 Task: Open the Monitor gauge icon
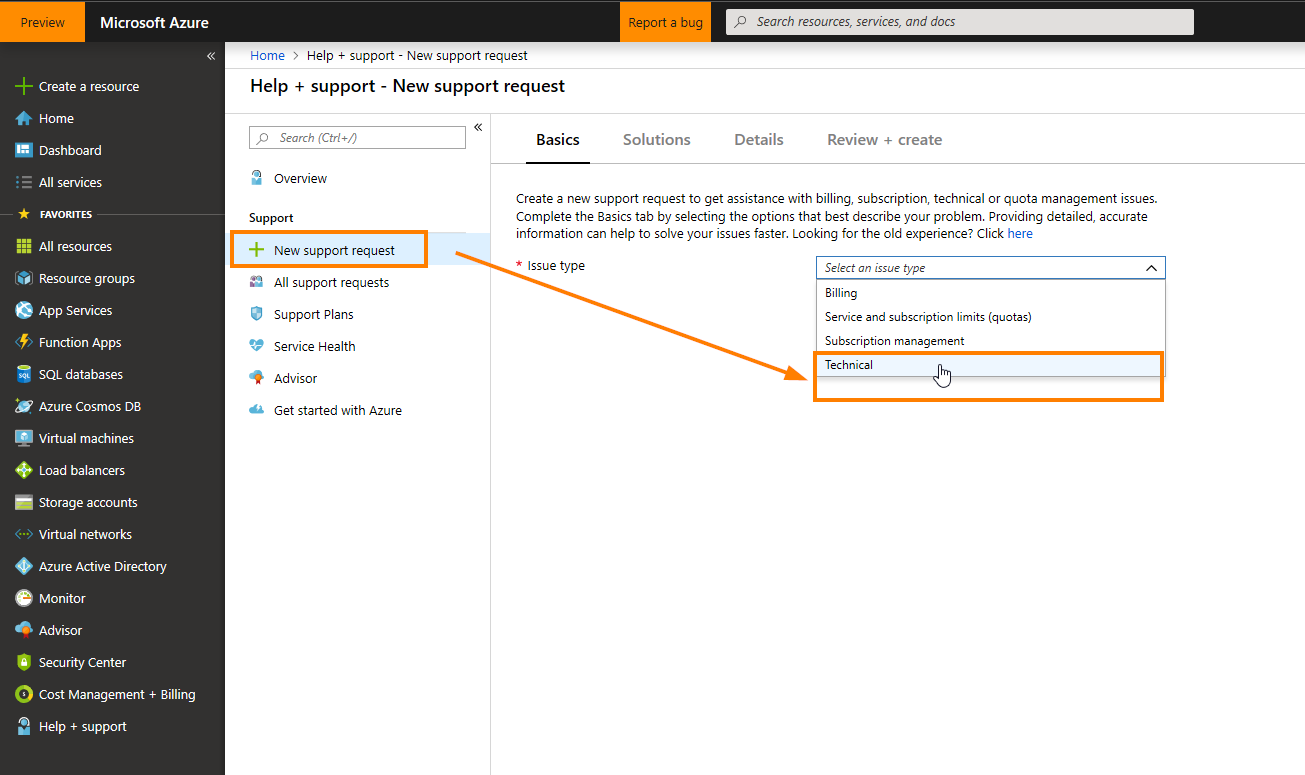point(24,599)
